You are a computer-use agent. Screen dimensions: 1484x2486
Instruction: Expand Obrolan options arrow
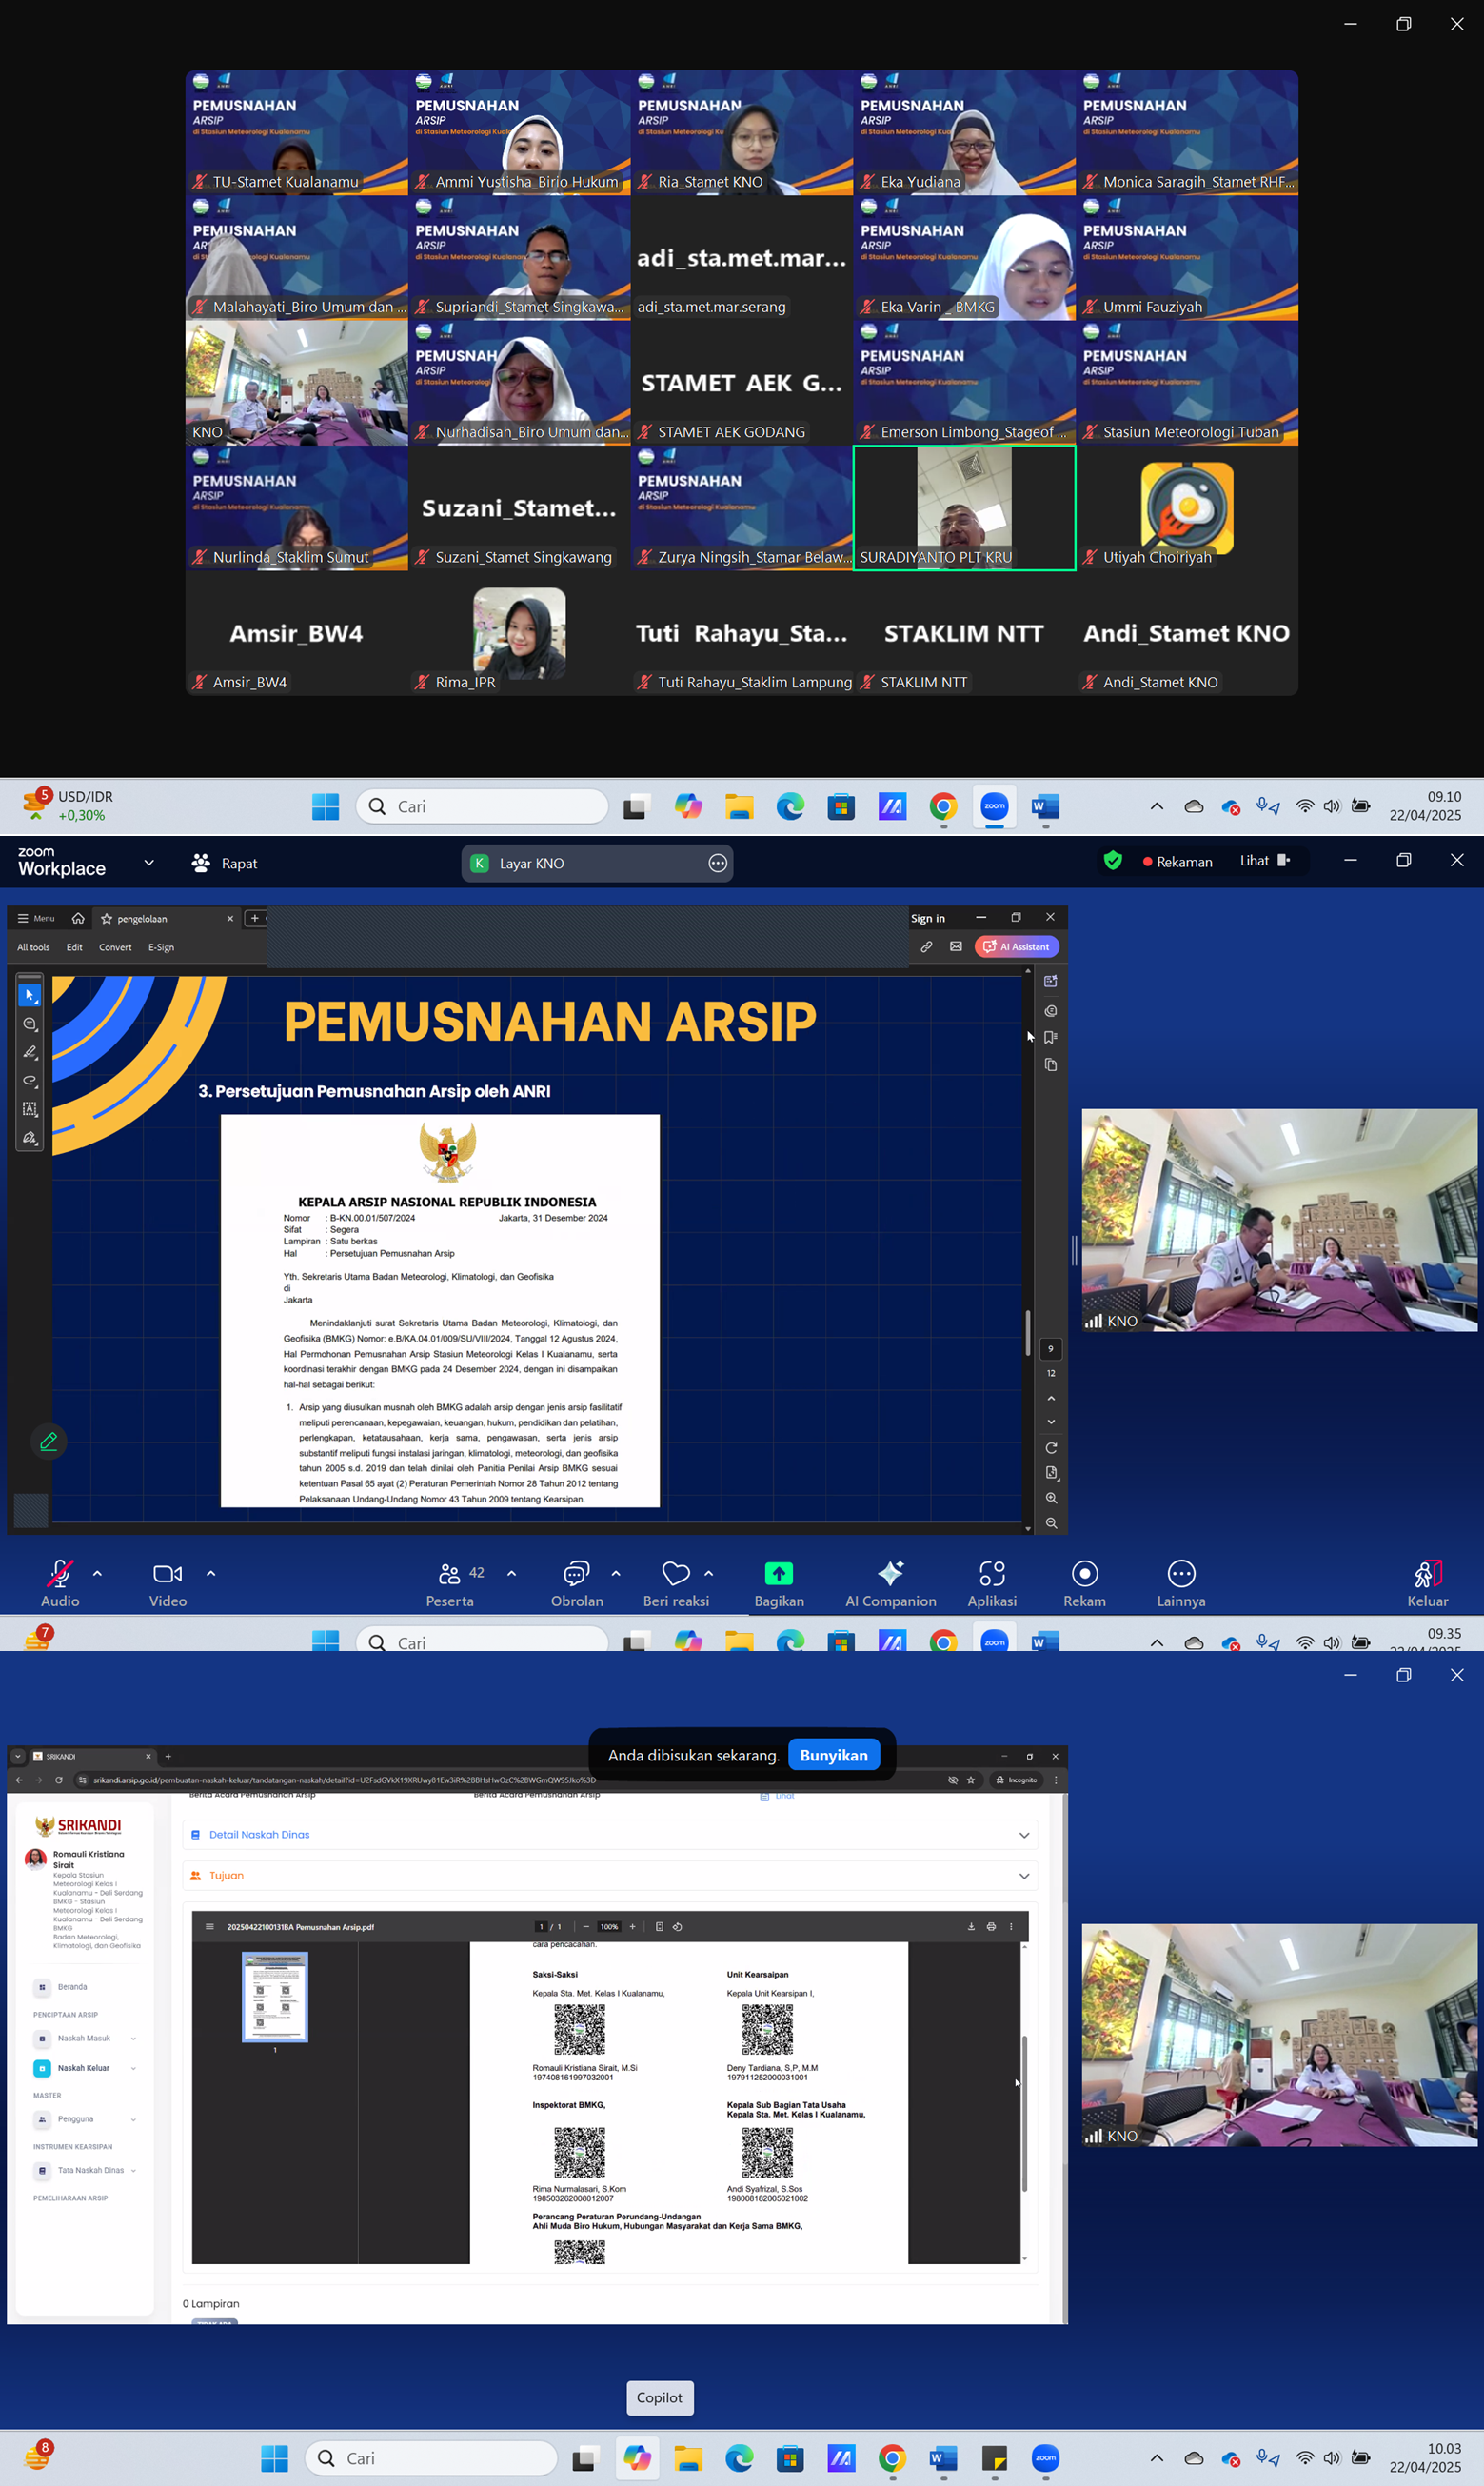point(616,1573)
